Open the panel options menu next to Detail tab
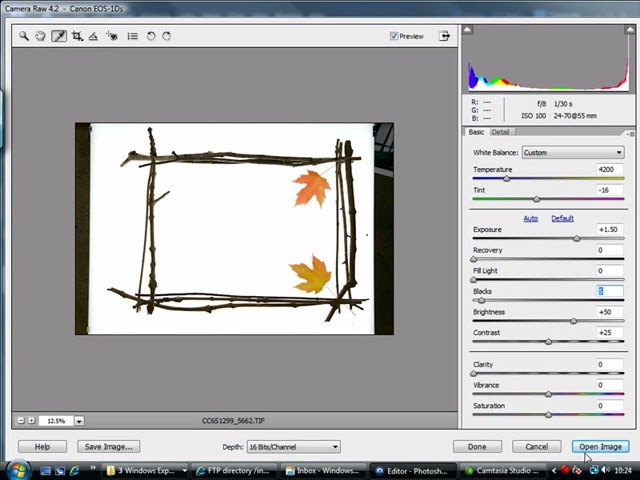Screen dimensions: 640x480 click(x=630, y=133)
